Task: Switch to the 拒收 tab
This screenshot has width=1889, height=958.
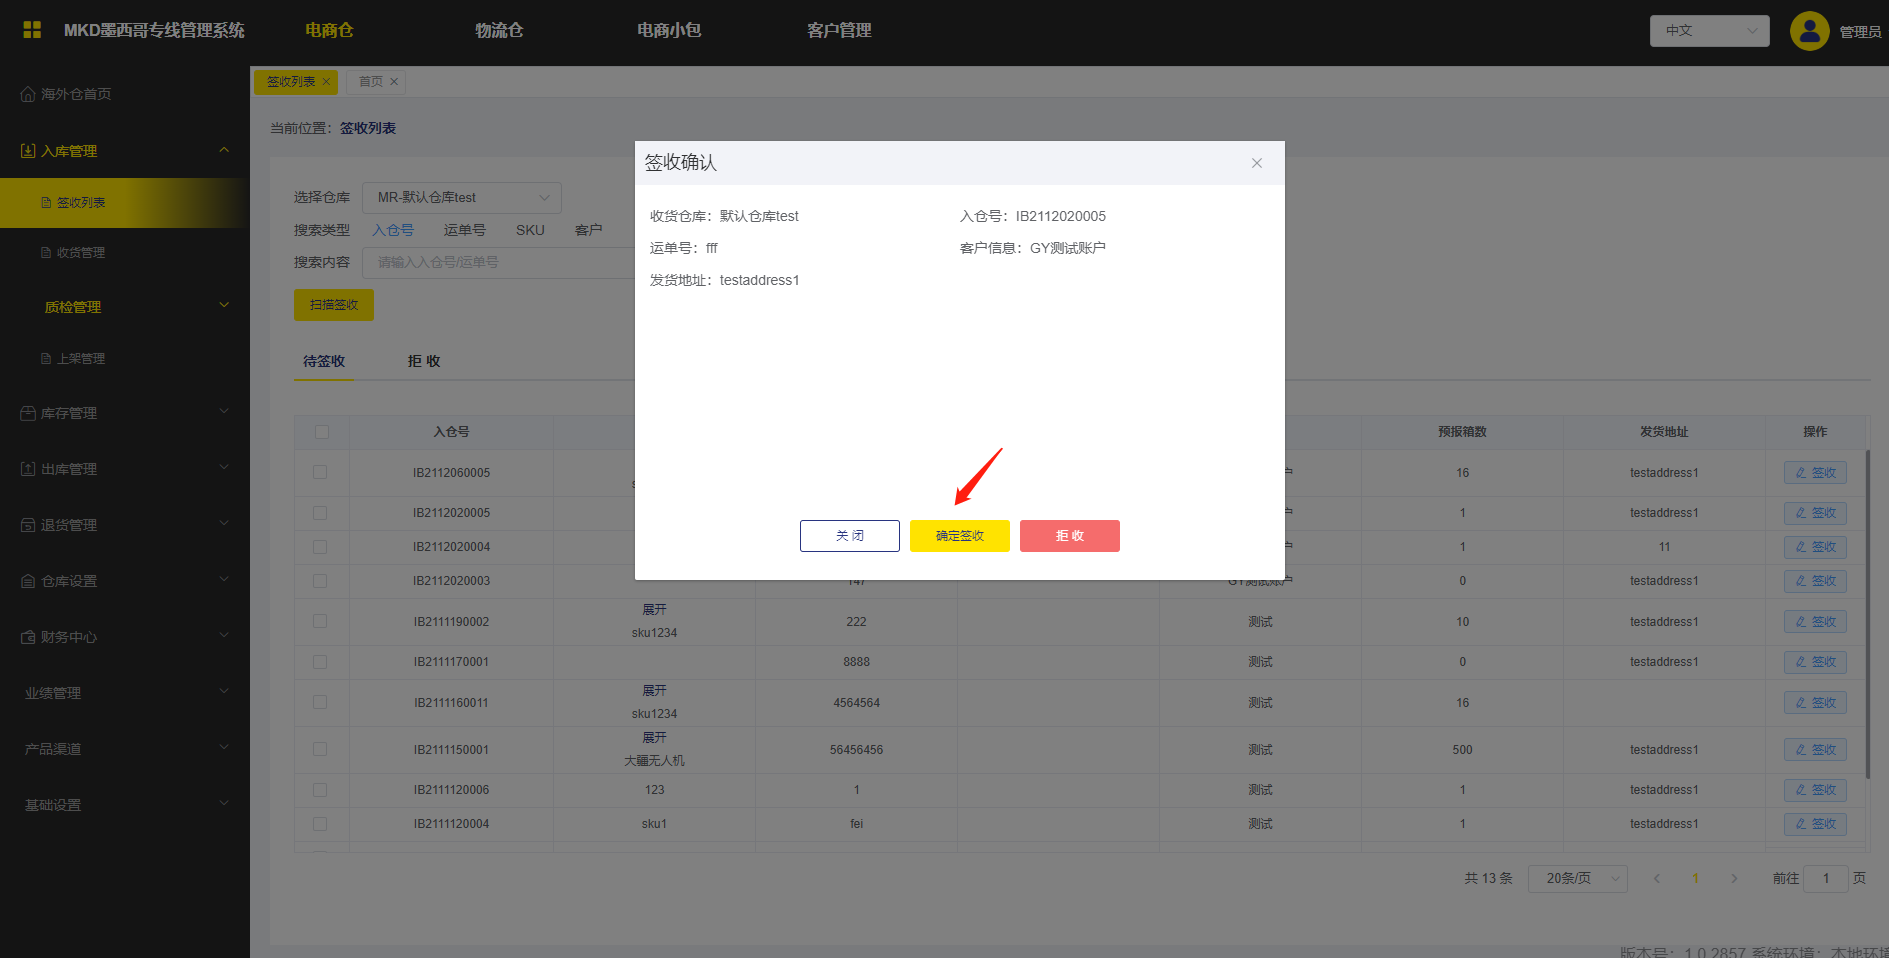Action: pyautogui.click(x=424, y=361)
